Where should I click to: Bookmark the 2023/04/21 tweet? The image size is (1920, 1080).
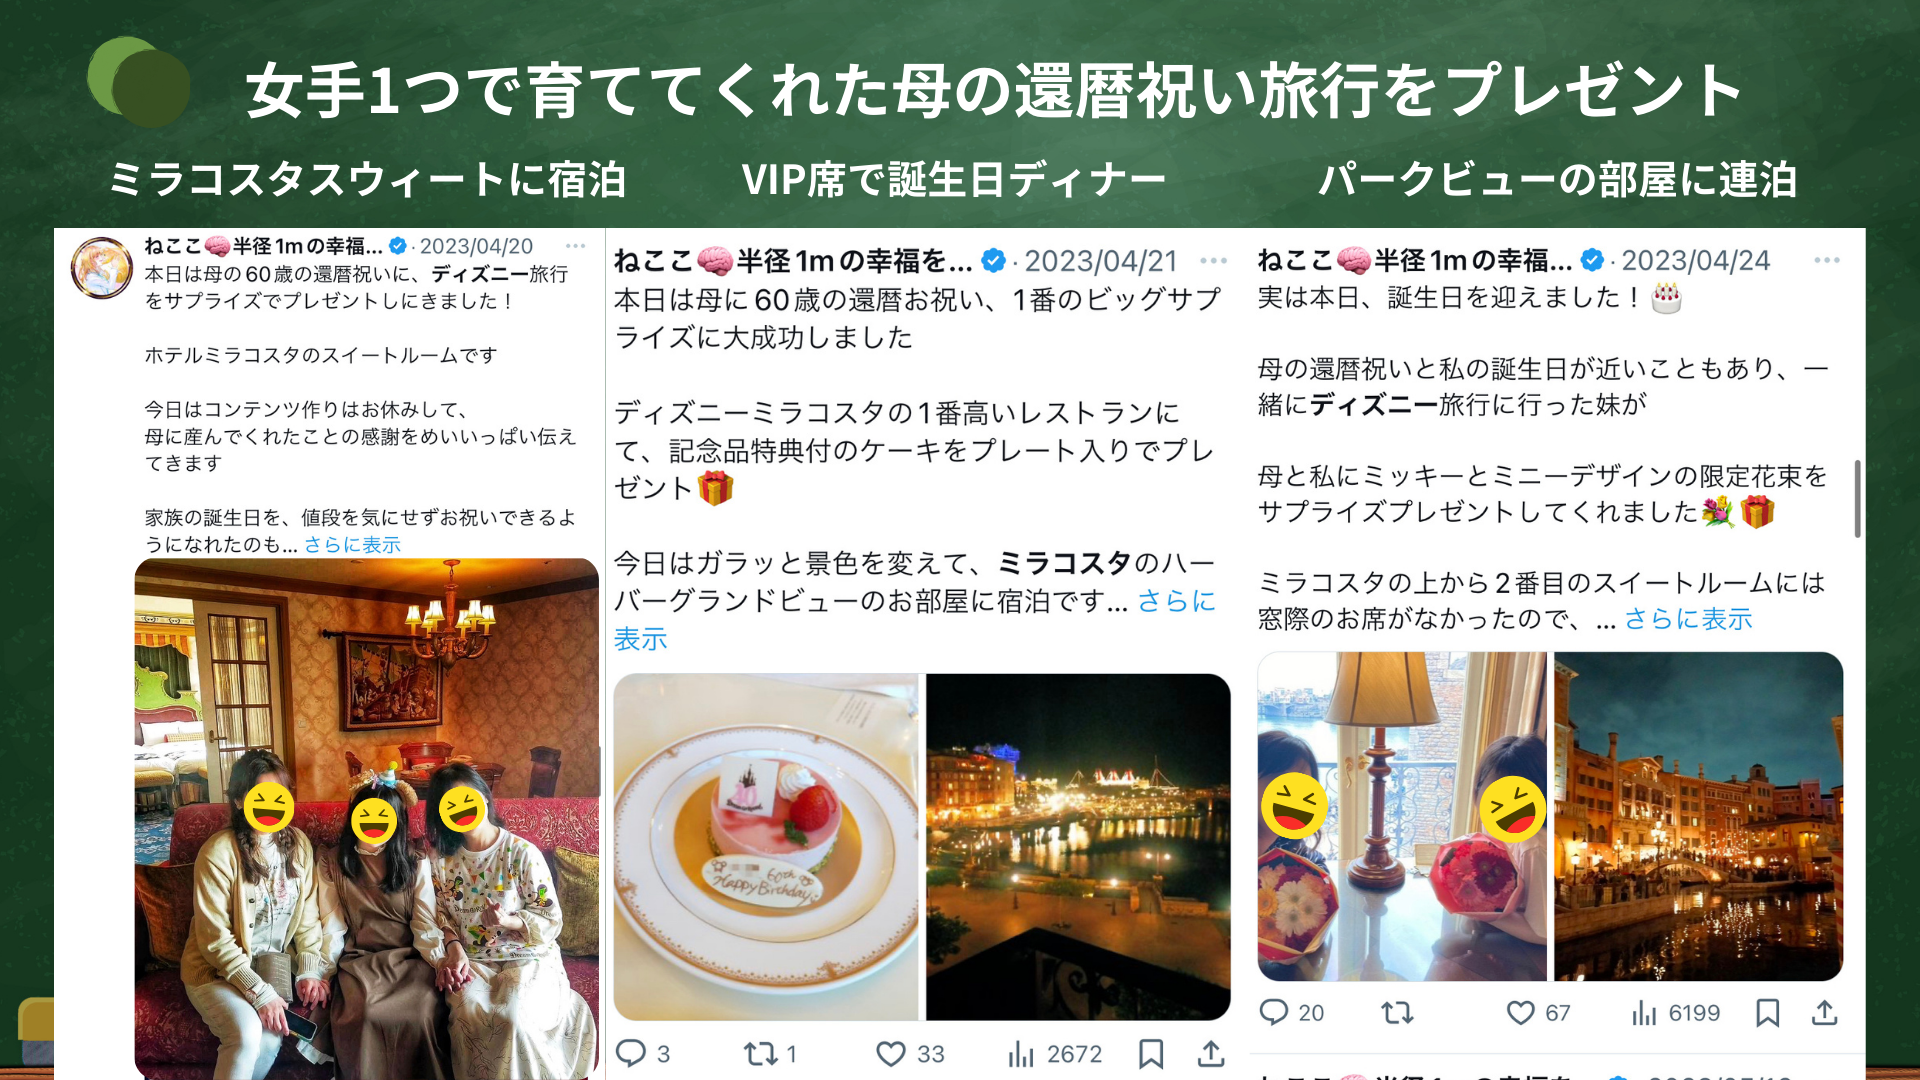click(x=1151, y=1054)
